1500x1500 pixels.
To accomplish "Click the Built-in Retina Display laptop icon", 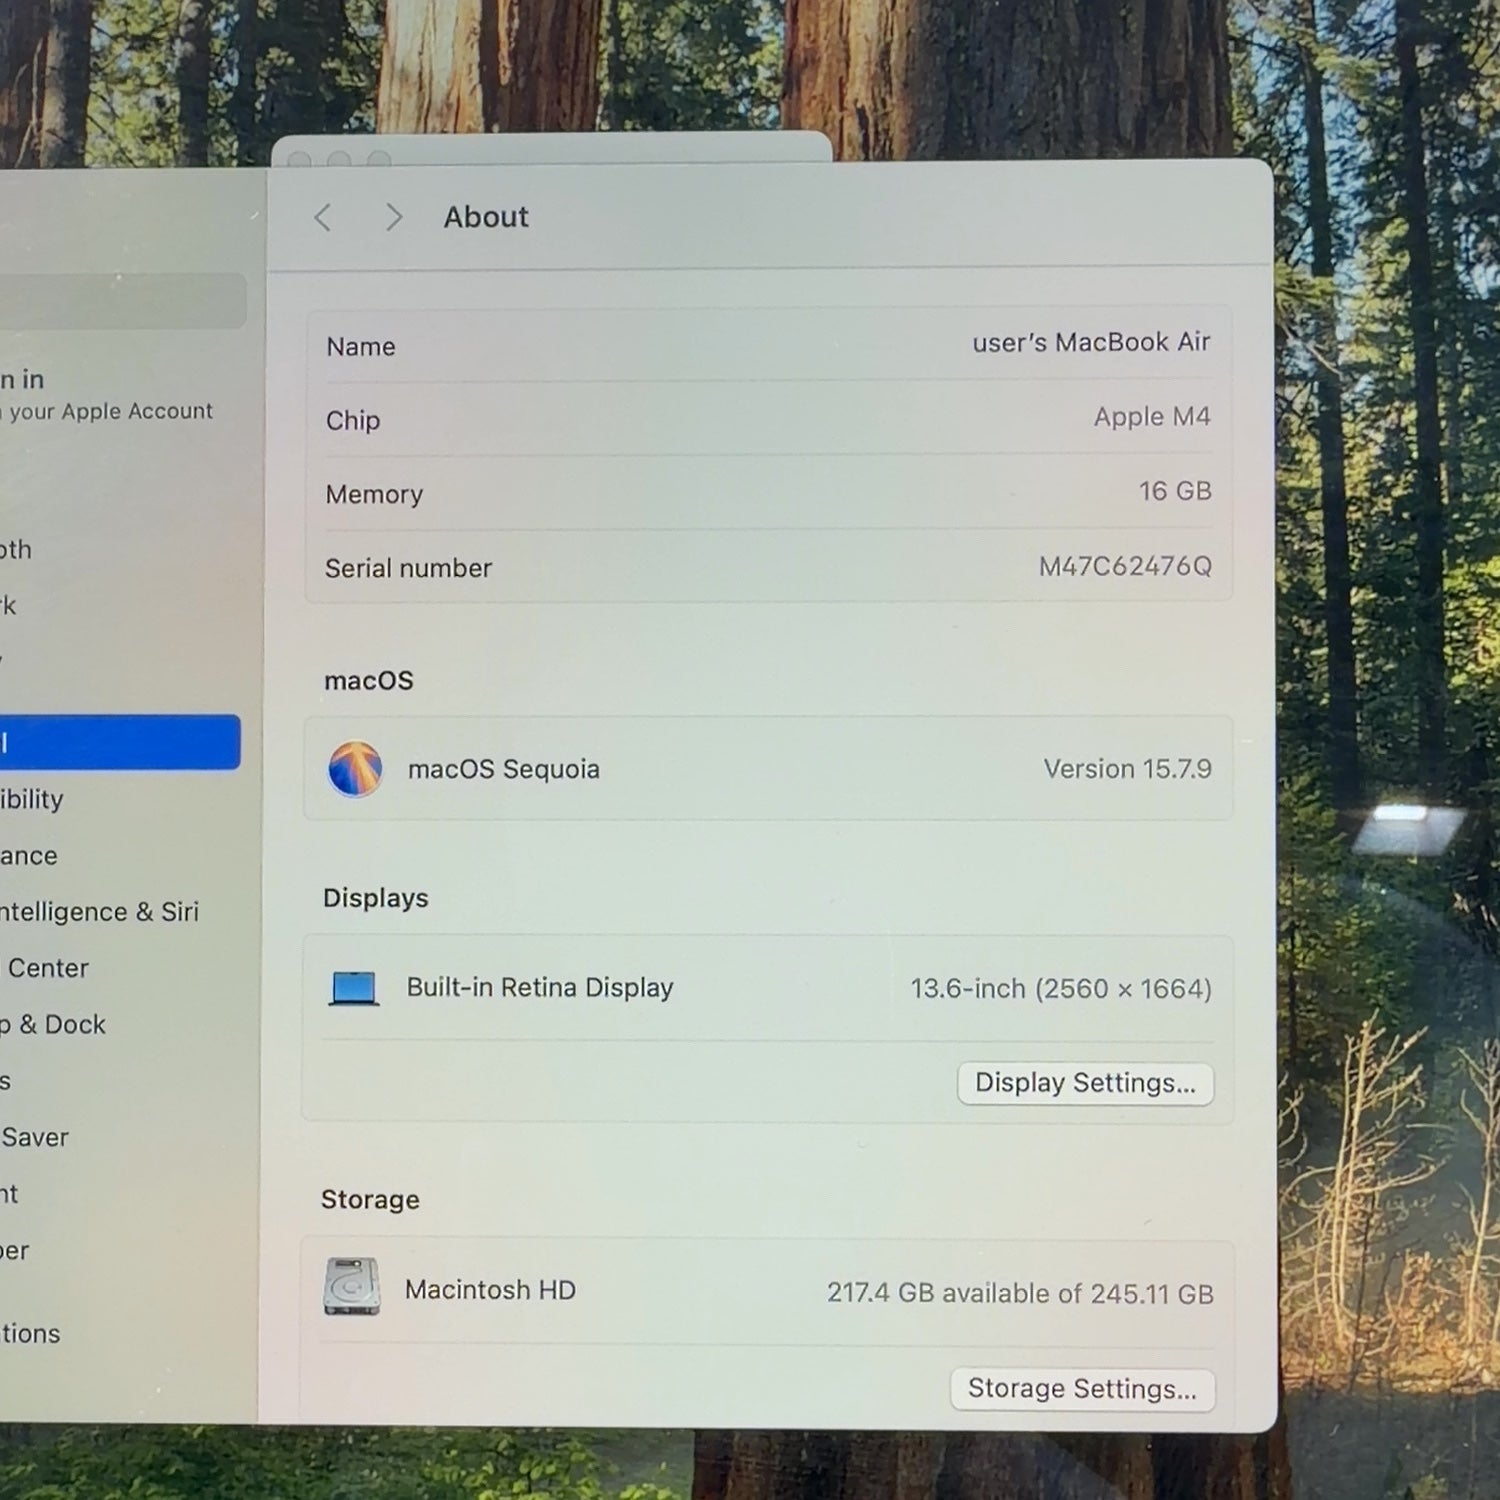I will point(354,988).
